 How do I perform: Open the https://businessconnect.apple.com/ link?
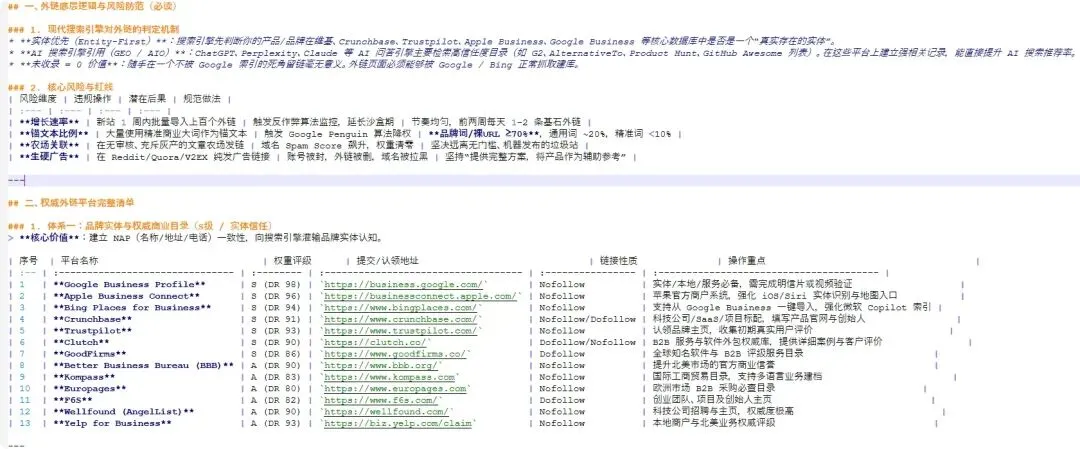point(421,296)
